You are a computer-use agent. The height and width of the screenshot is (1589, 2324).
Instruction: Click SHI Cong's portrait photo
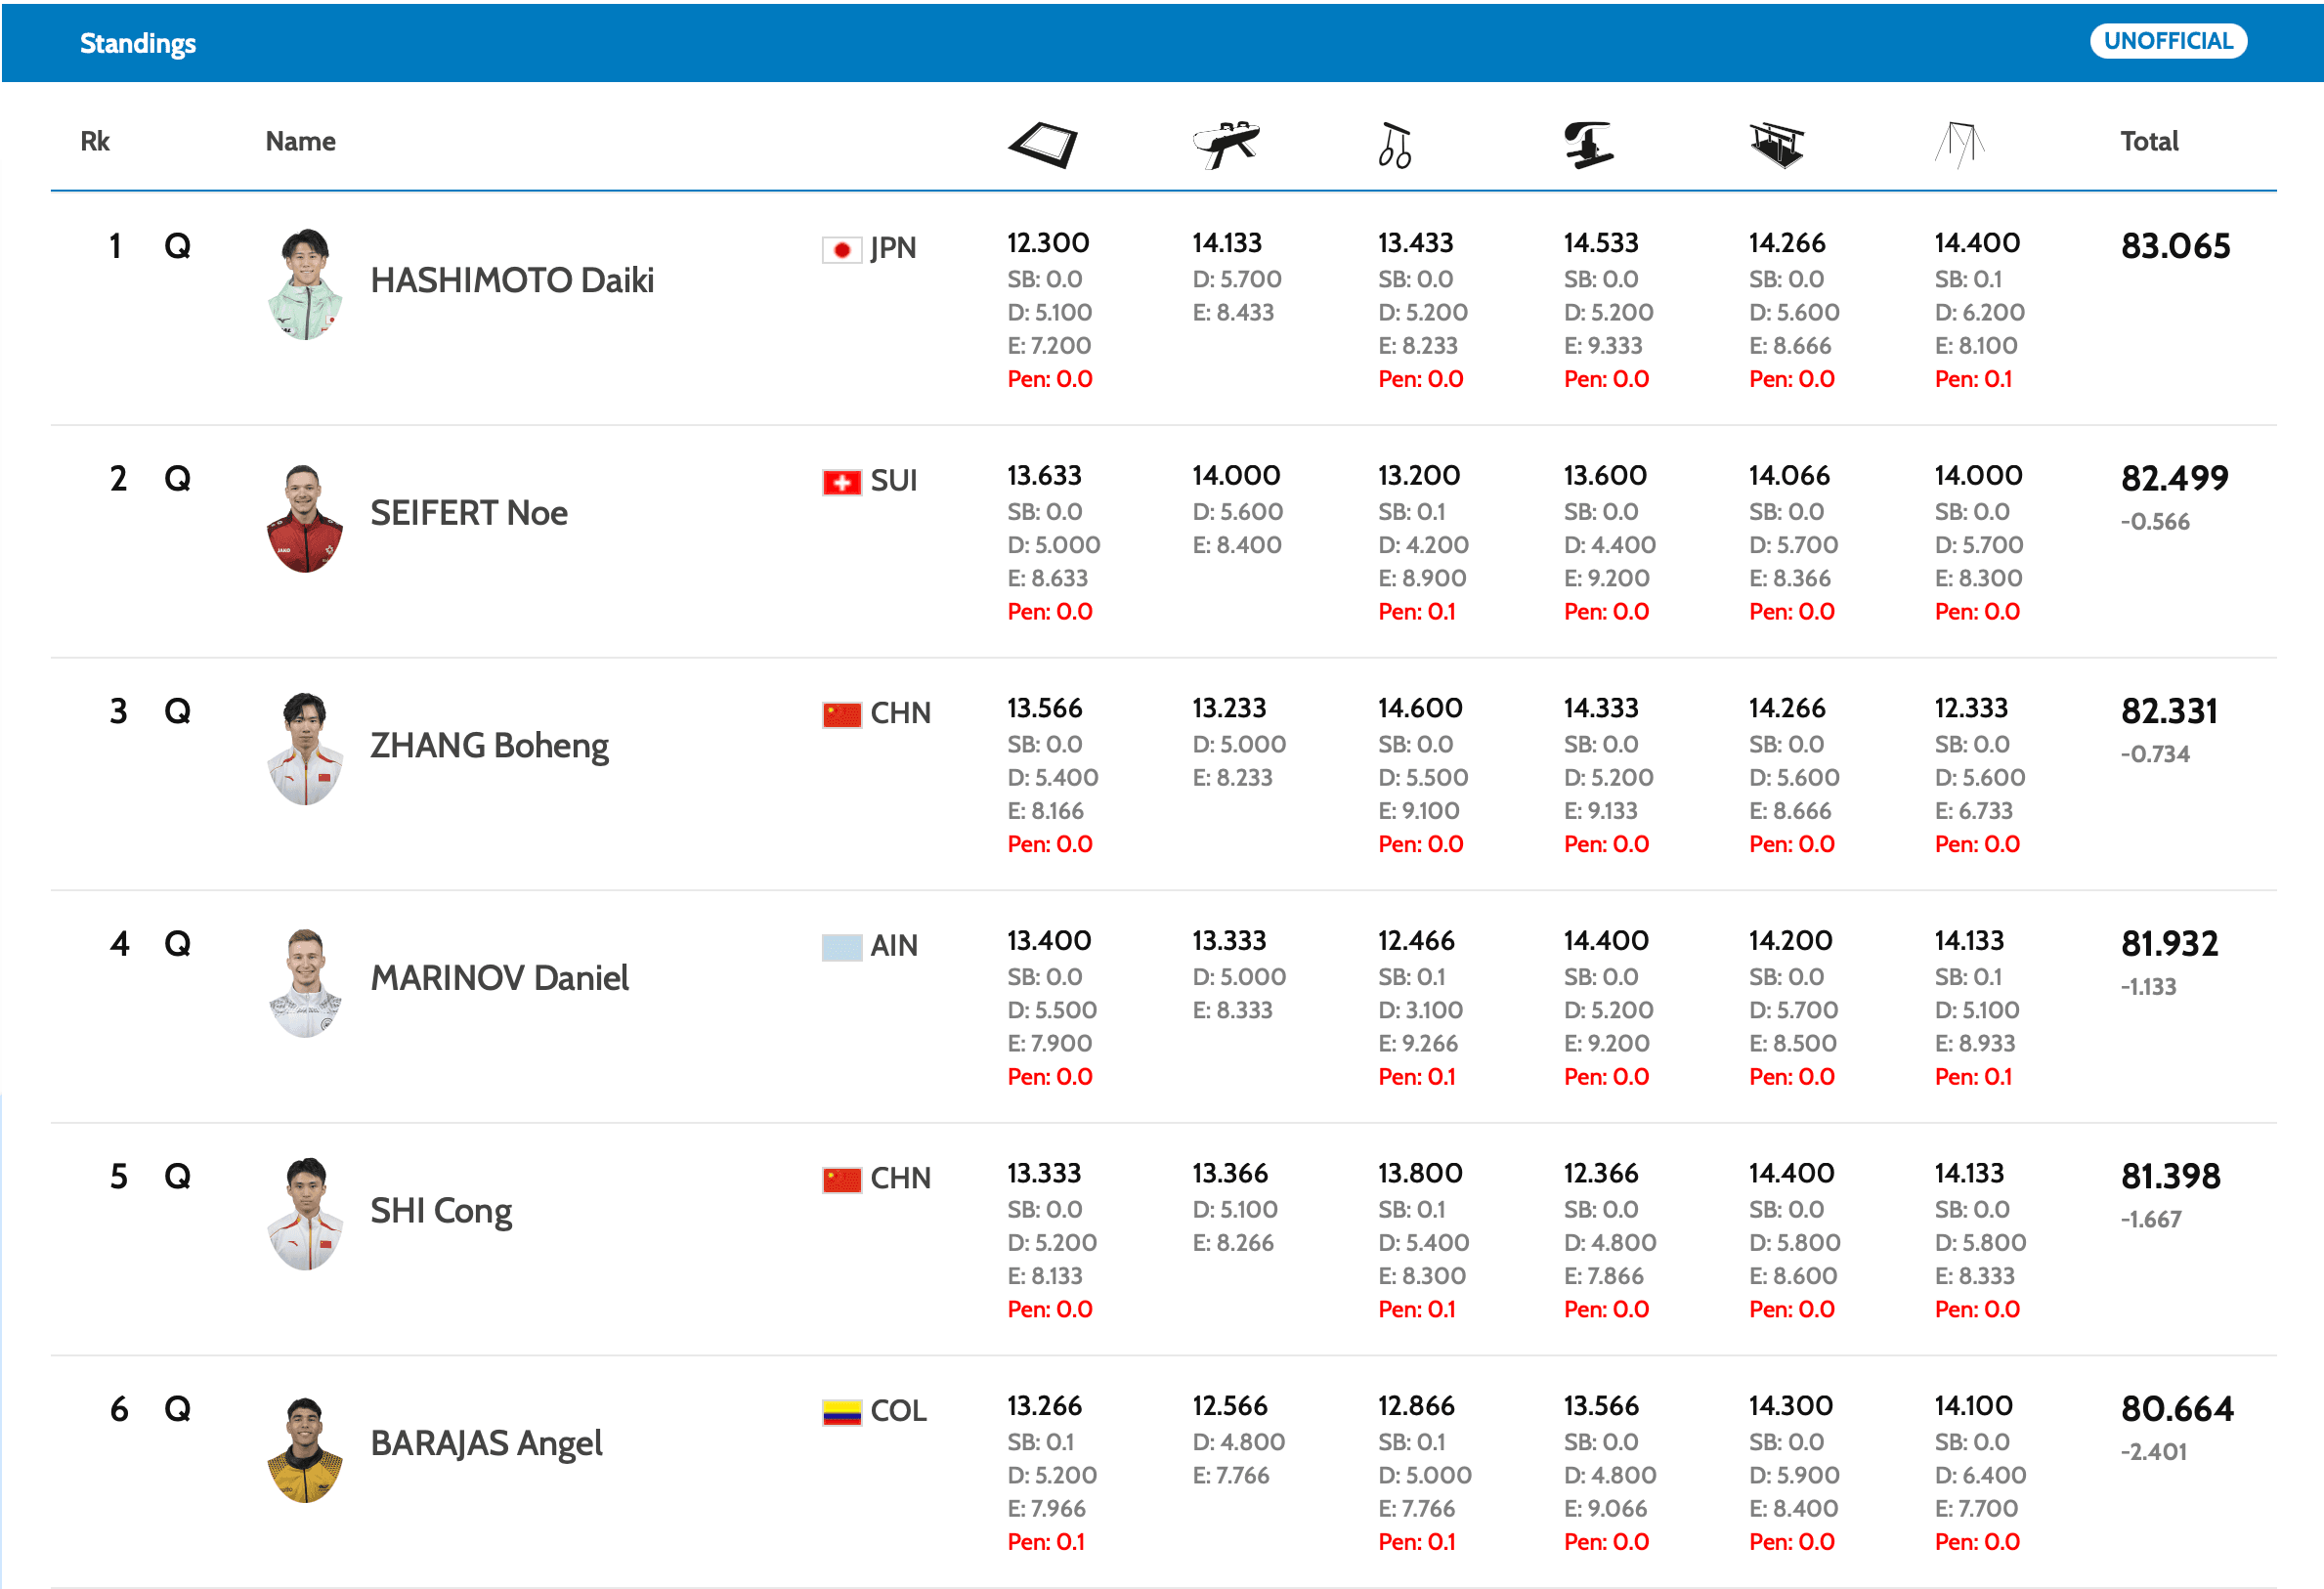click(305, 1214)
